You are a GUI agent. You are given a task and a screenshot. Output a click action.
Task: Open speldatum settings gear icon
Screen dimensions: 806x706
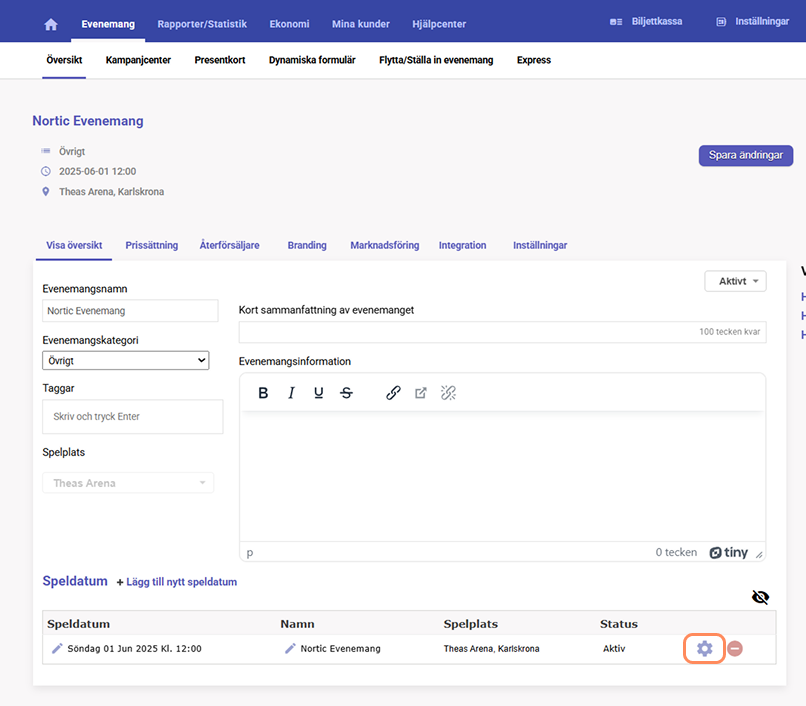point(704,648)
